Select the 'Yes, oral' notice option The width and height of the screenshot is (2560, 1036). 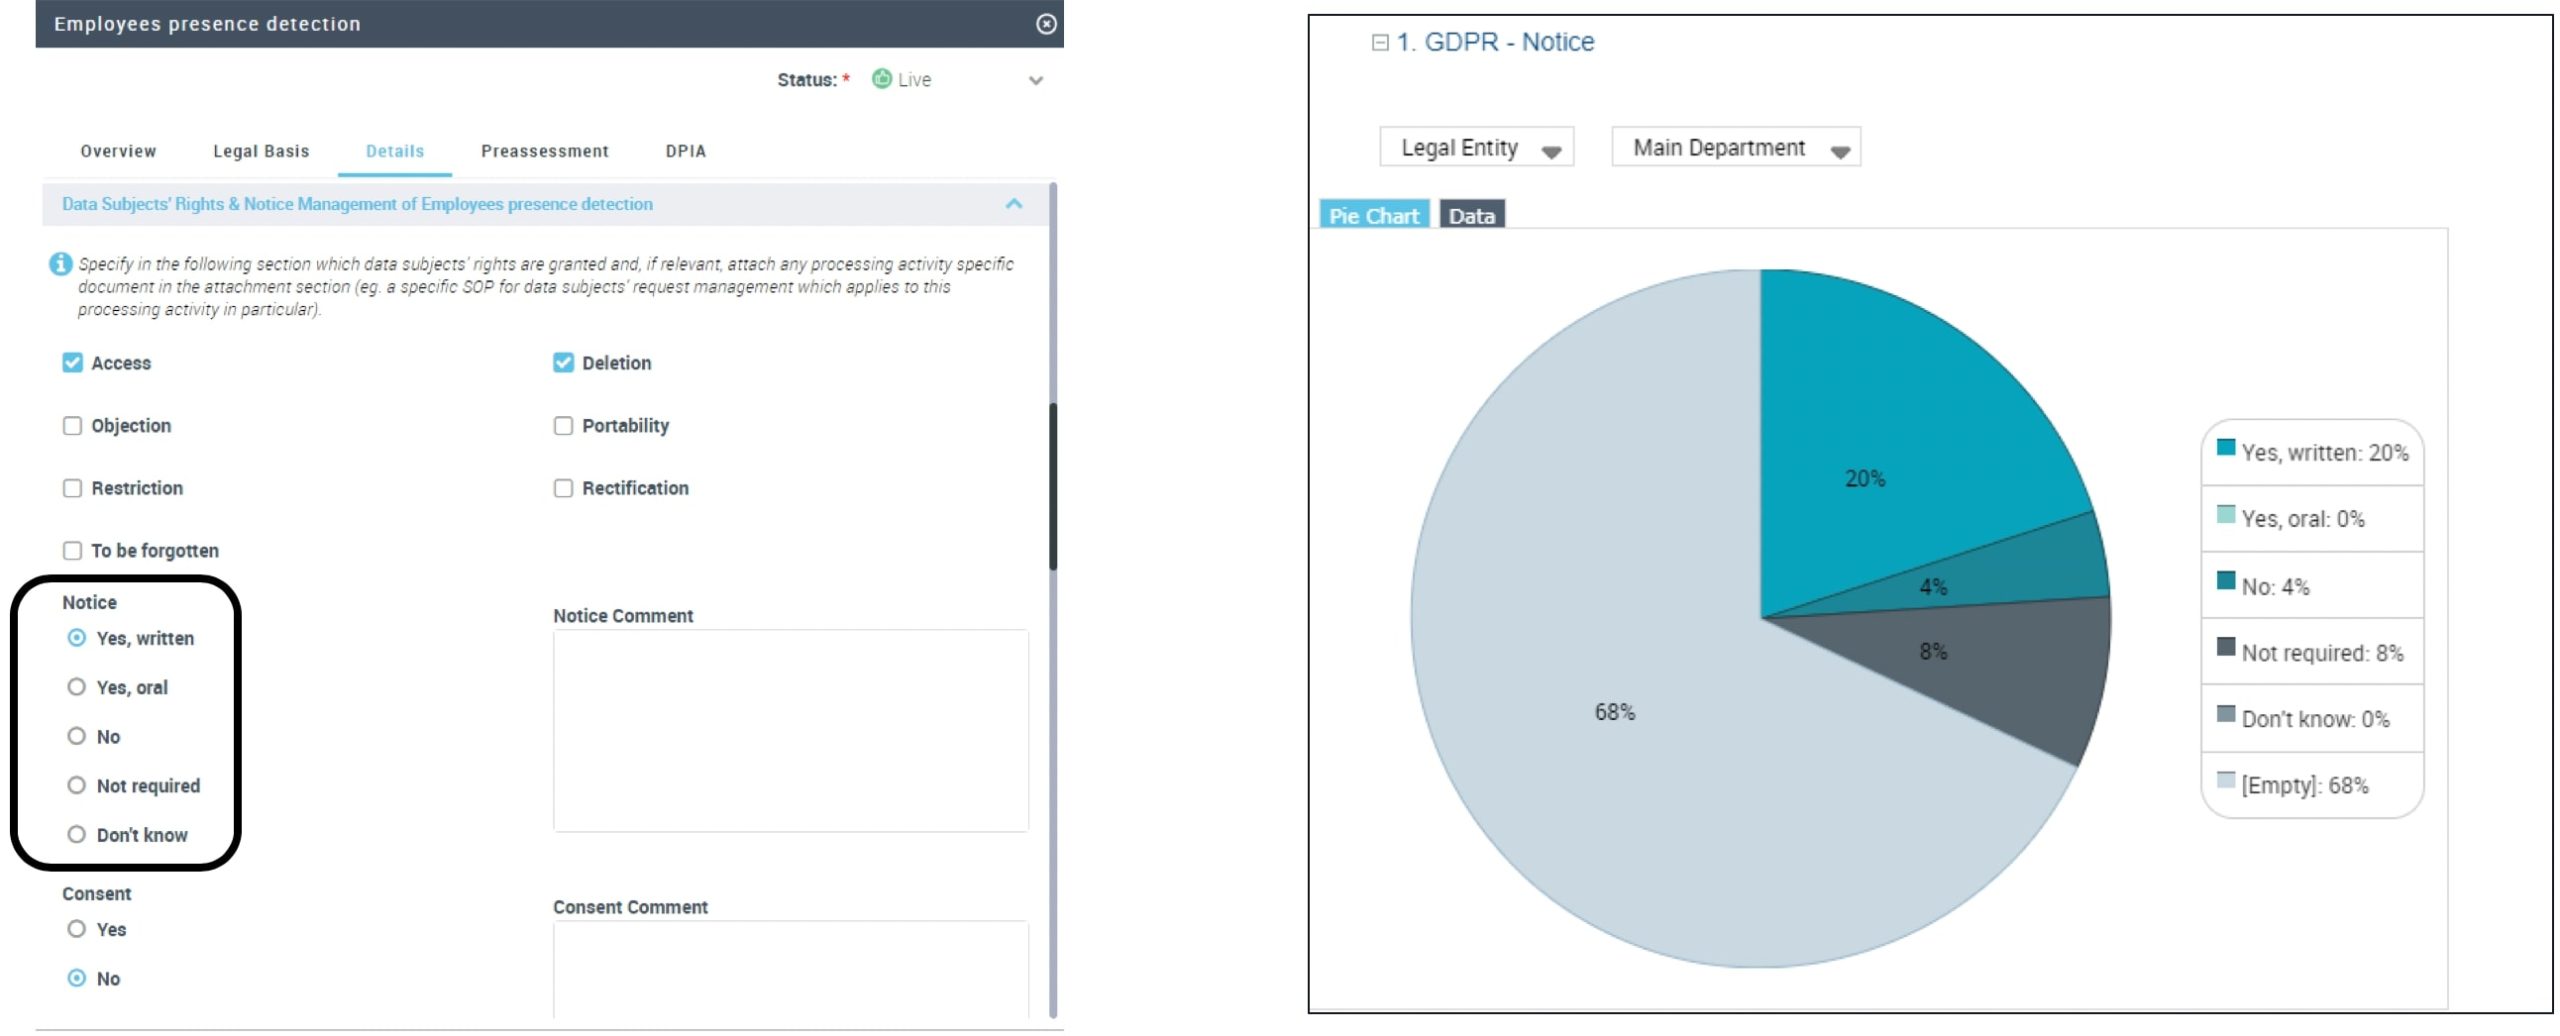76,687
